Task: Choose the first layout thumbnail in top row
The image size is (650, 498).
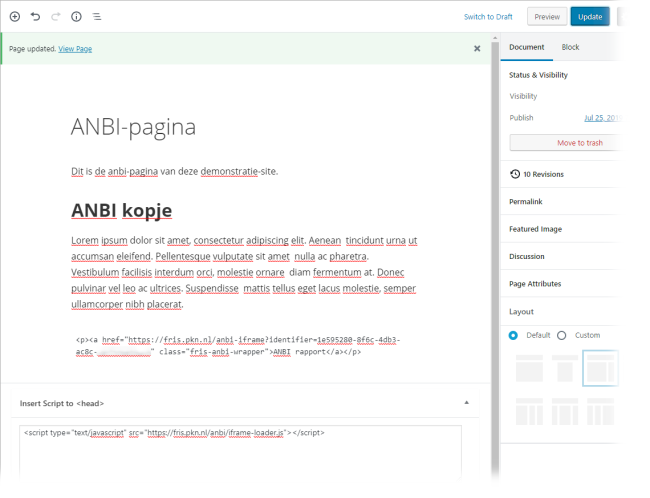Action: (x=529, y=368)
